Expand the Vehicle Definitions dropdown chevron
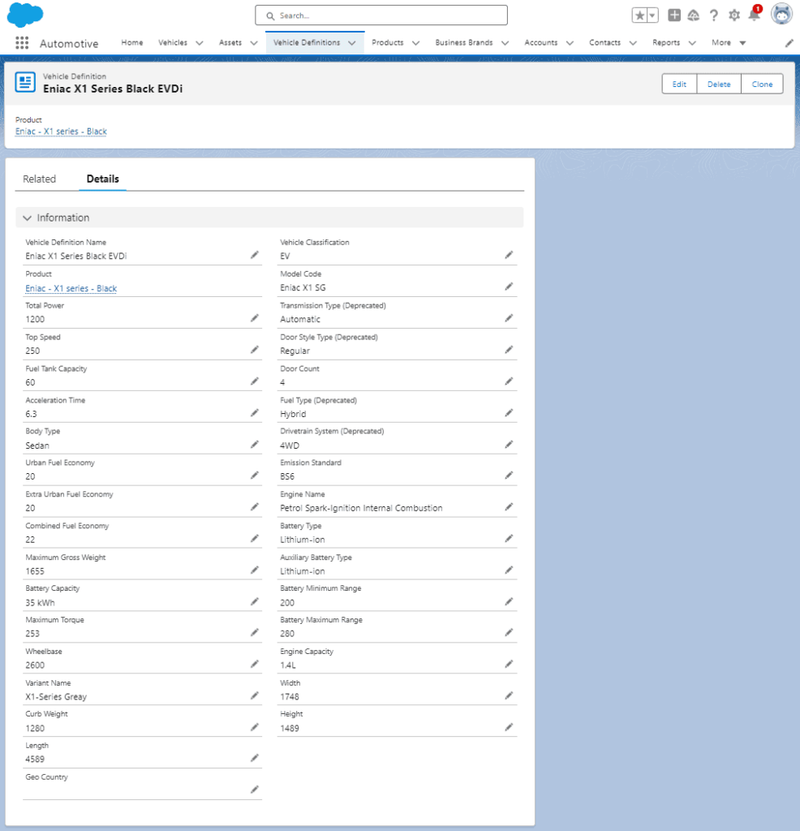Viewport: 800px width, 831px height. (352, 43)
